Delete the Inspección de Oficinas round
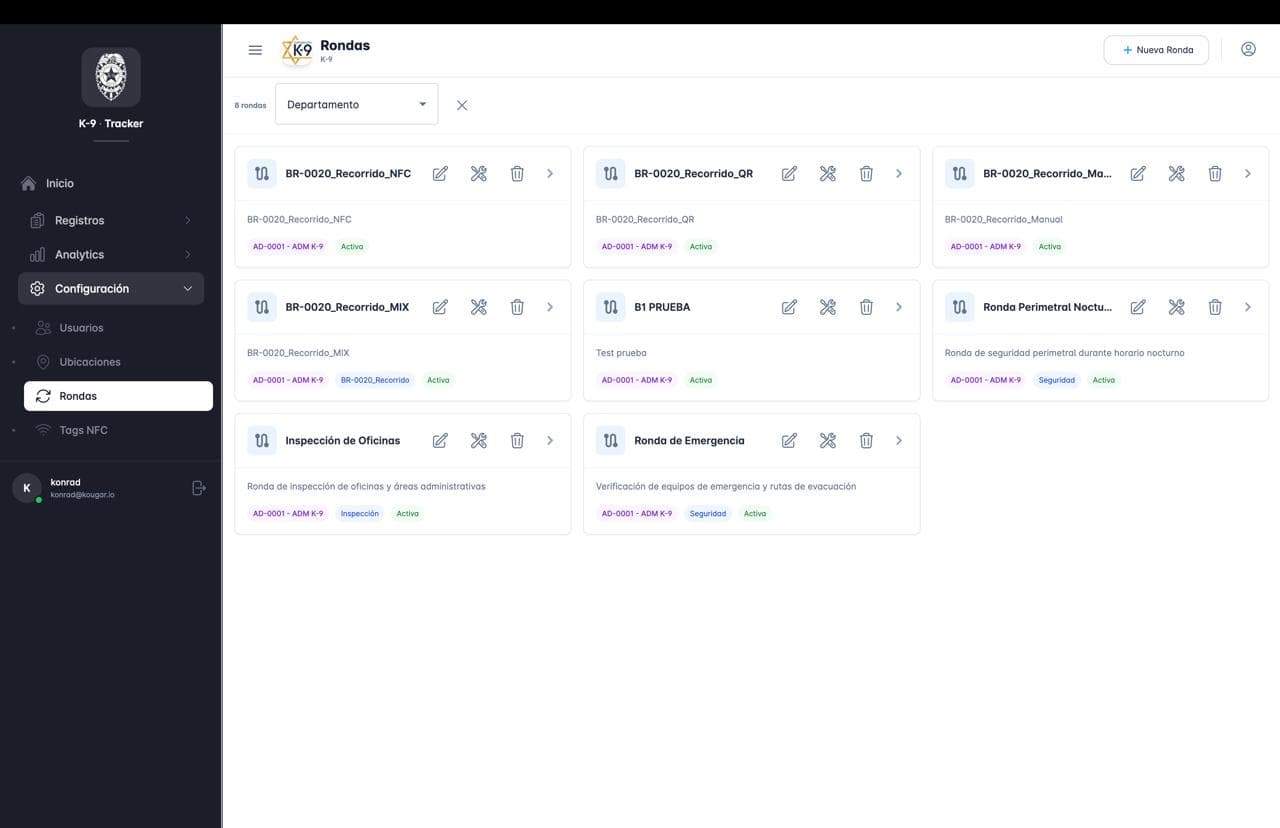The height and width of the screenshot is (828, 1280). point(517,441)
